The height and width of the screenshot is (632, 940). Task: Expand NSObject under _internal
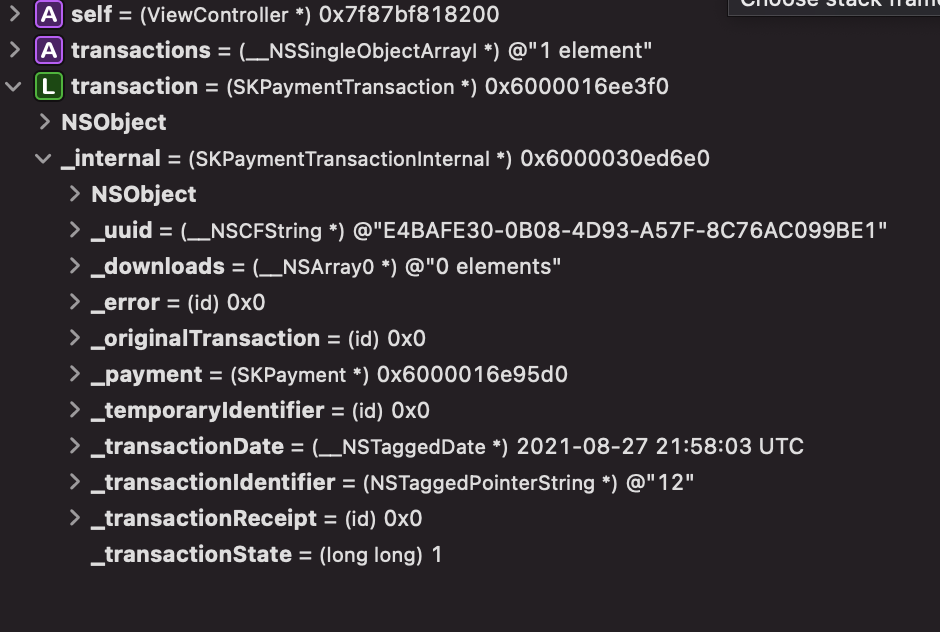coord(75,194)
